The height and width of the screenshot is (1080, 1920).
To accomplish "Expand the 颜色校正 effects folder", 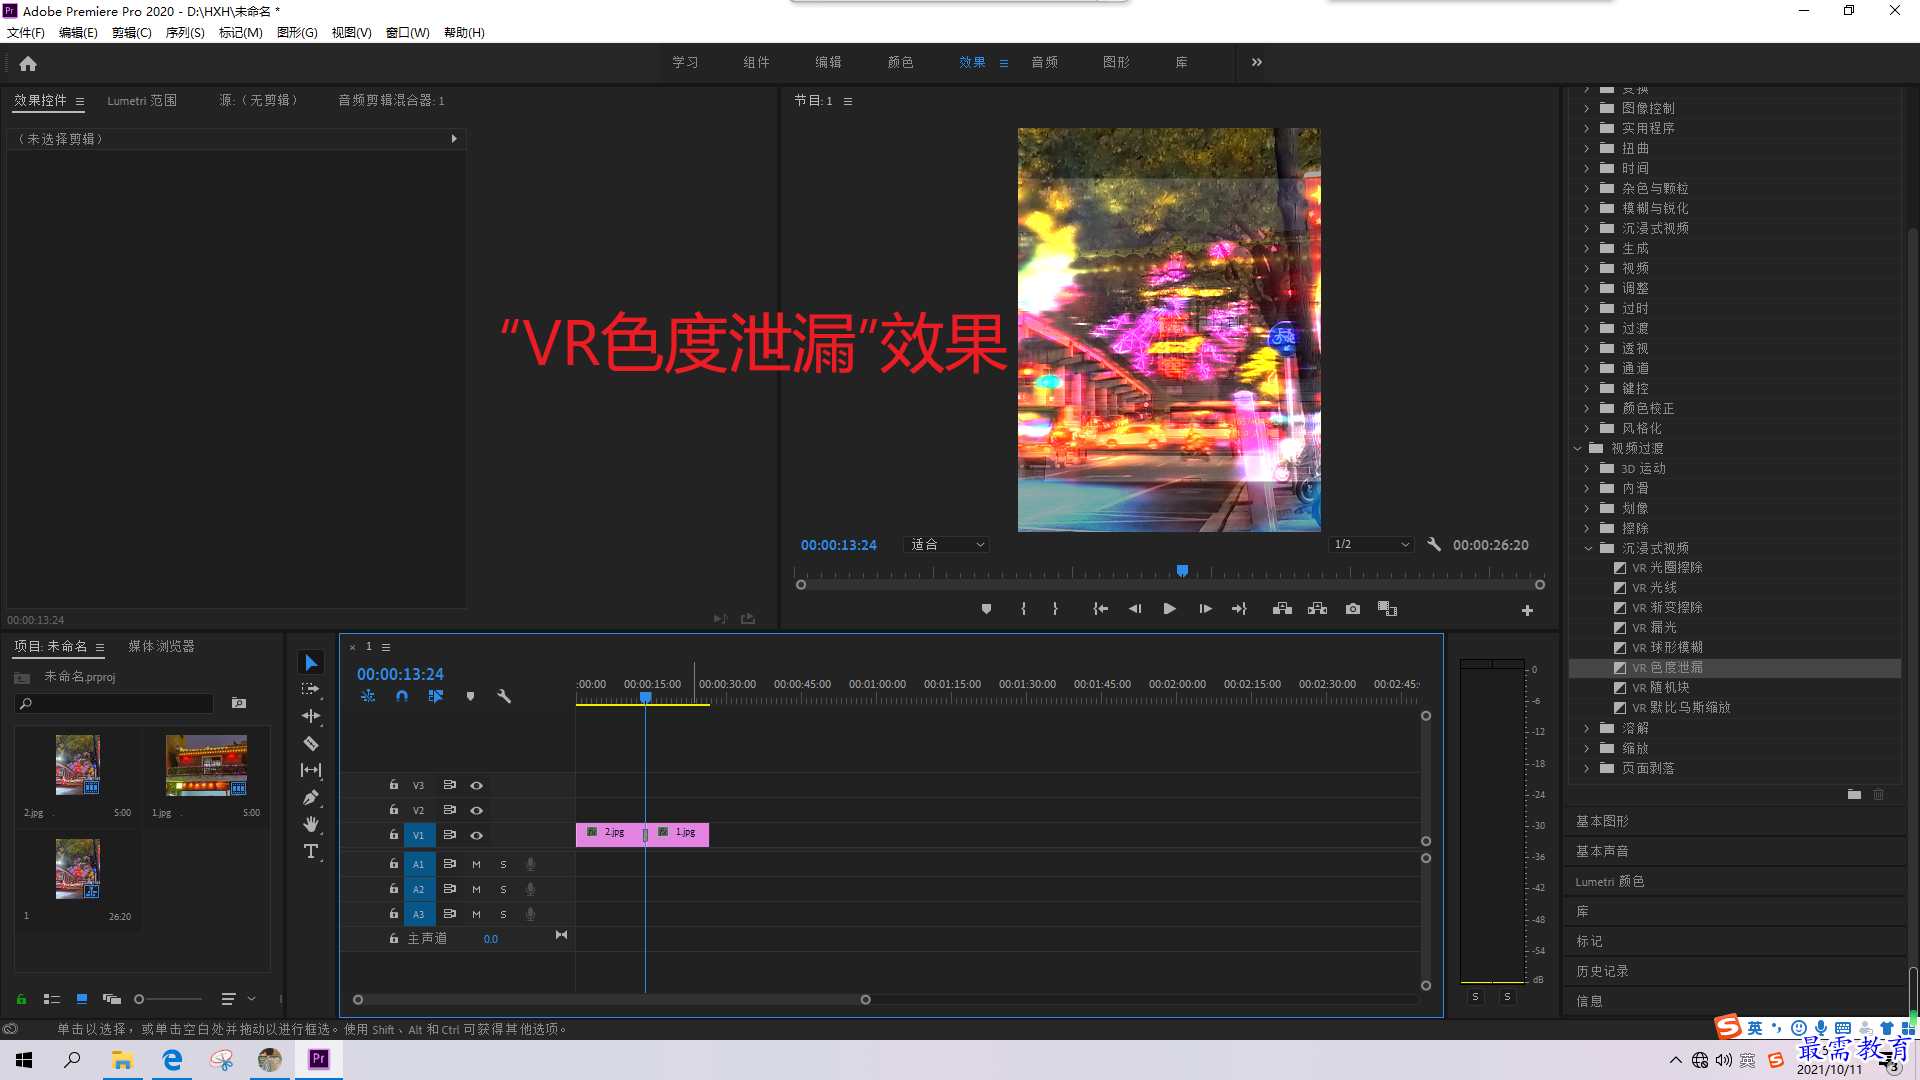I will [1586, 408].
